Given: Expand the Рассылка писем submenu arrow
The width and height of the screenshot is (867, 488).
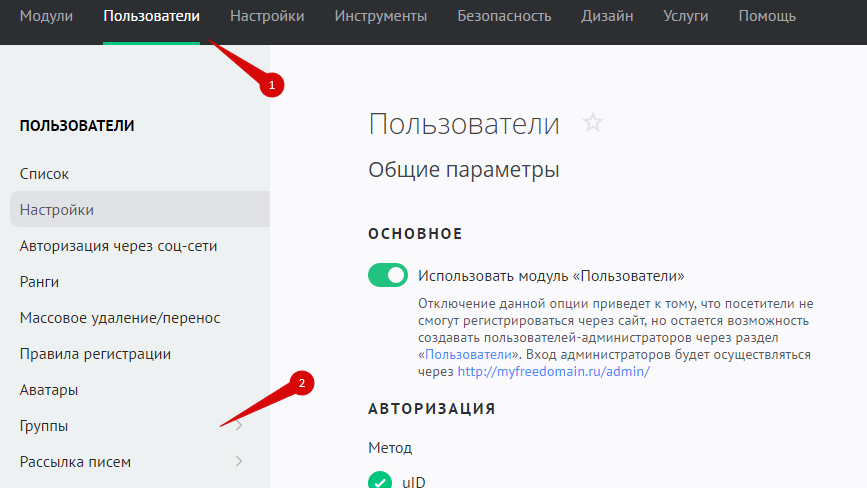Looking at the screenshot, I should click(239, 462).
